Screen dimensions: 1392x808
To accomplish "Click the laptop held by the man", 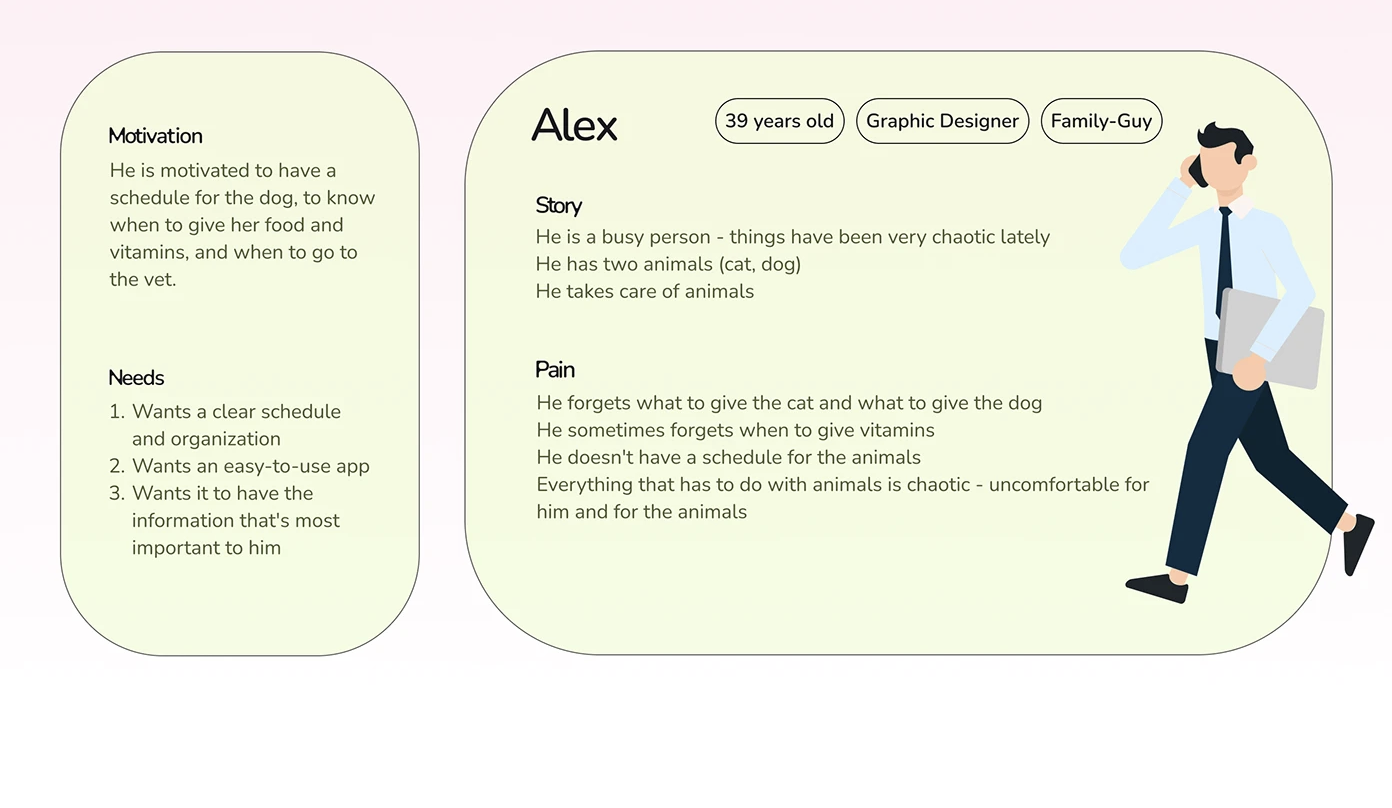I will point(1272,338).
